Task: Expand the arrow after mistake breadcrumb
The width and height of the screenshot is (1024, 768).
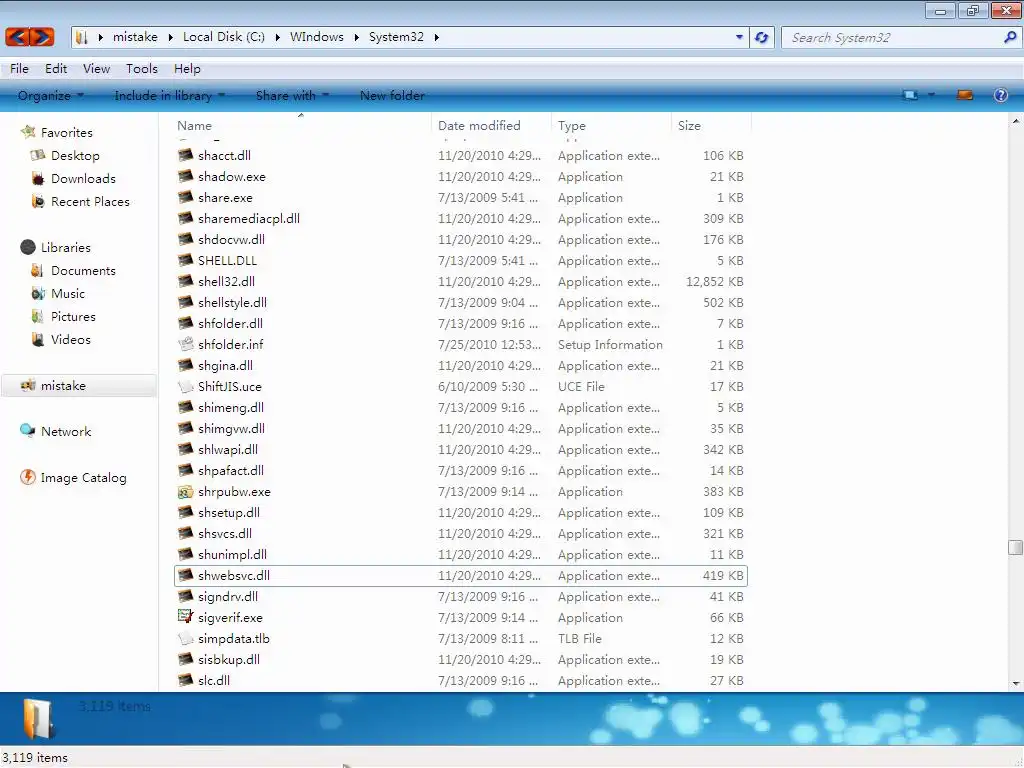Action: [x=170, y=37]
